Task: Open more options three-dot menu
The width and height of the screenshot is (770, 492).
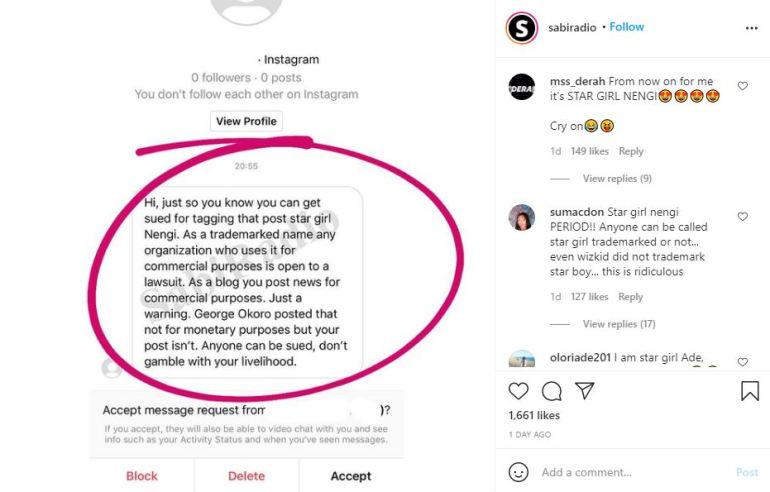Action: (x=751, y=28)
